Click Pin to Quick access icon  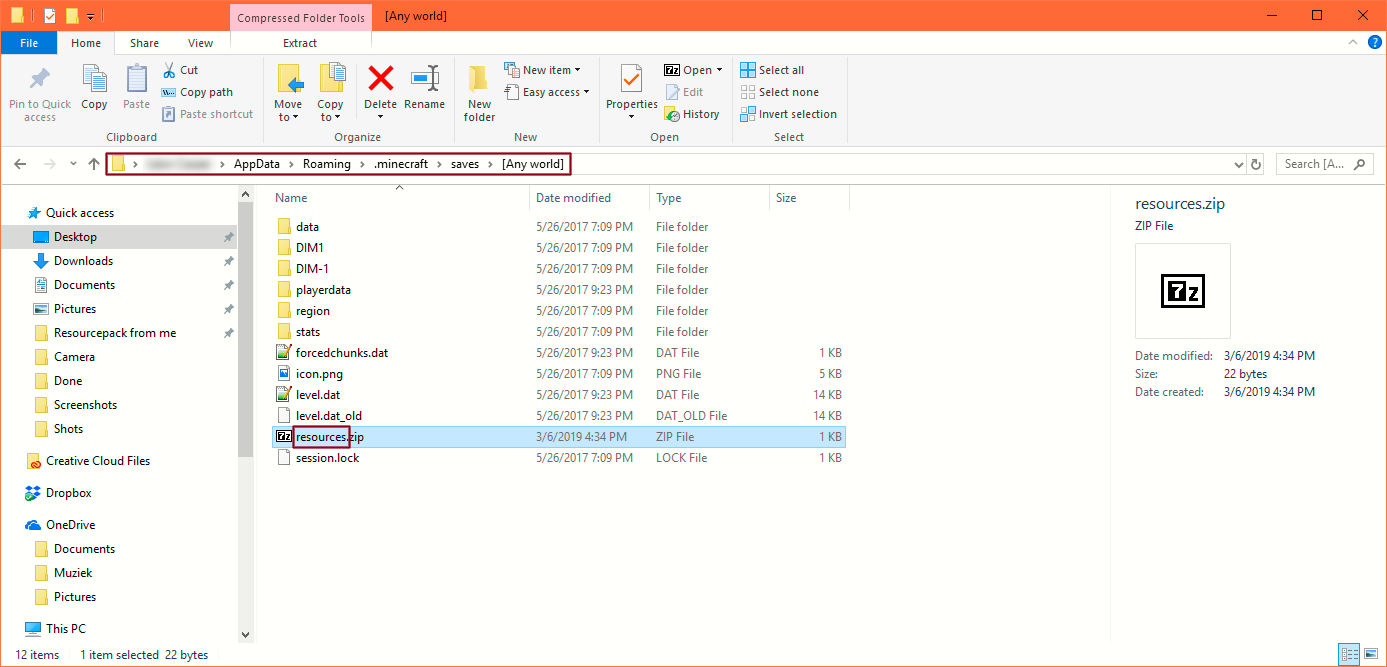(x=40, y=80)
